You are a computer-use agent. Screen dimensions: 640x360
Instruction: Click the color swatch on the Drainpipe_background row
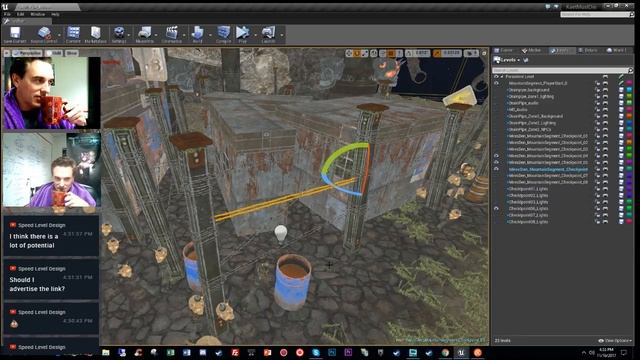(x=629, y=90)
